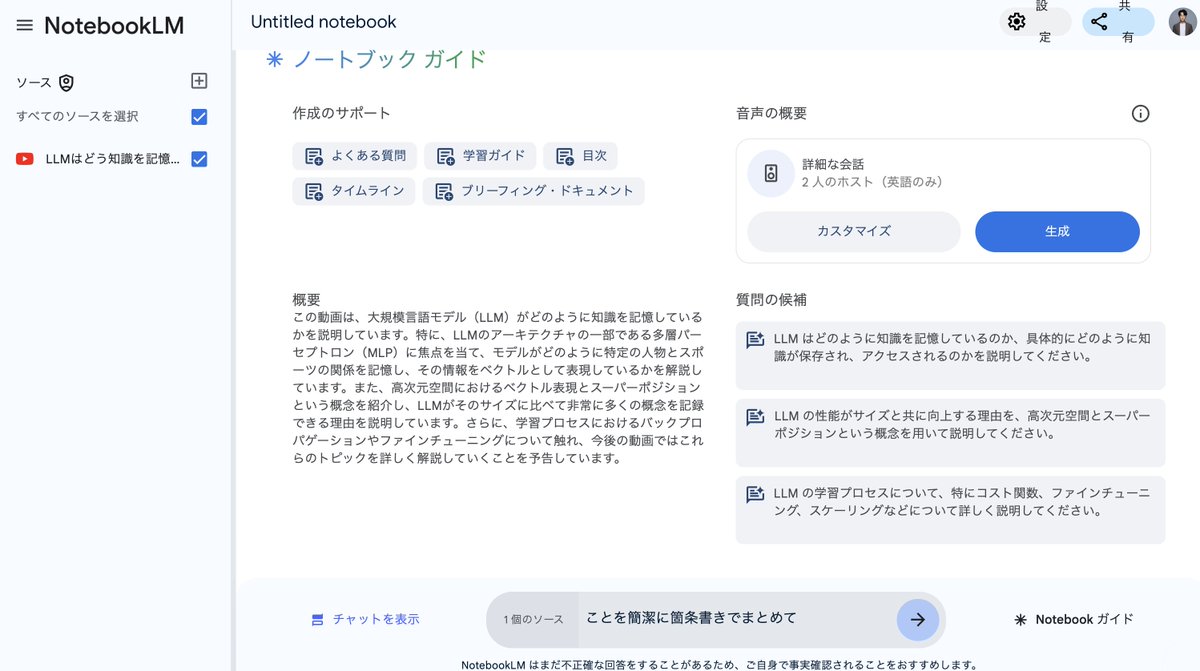Click the speaker icon of 詳細な会話
Image resolution: width=1200 pixels, height=671 pixels.
pyautogui.click(x=771, y=174)
